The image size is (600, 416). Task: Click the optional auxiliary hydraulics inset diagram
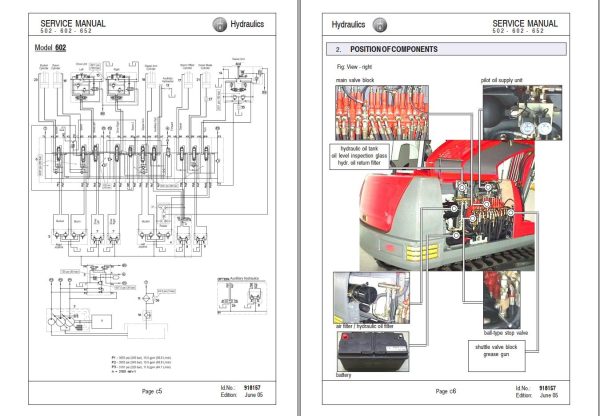(x=241, y=295)
